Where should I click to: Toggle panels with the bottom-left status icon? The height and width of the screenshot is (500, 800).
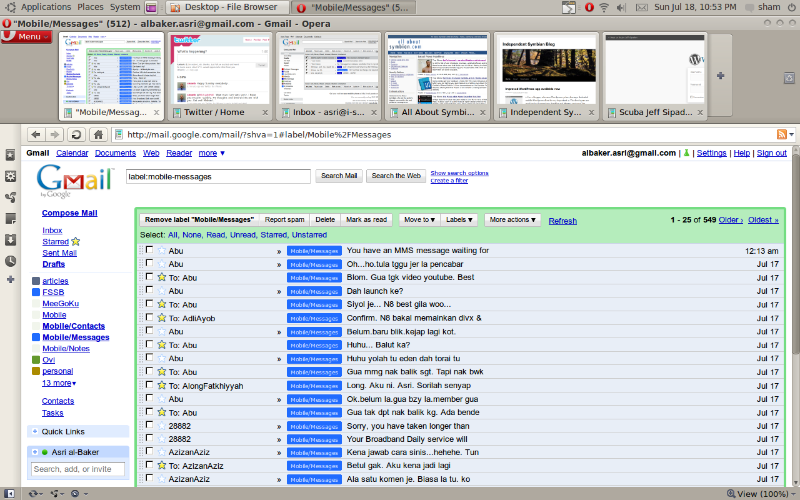9,493
